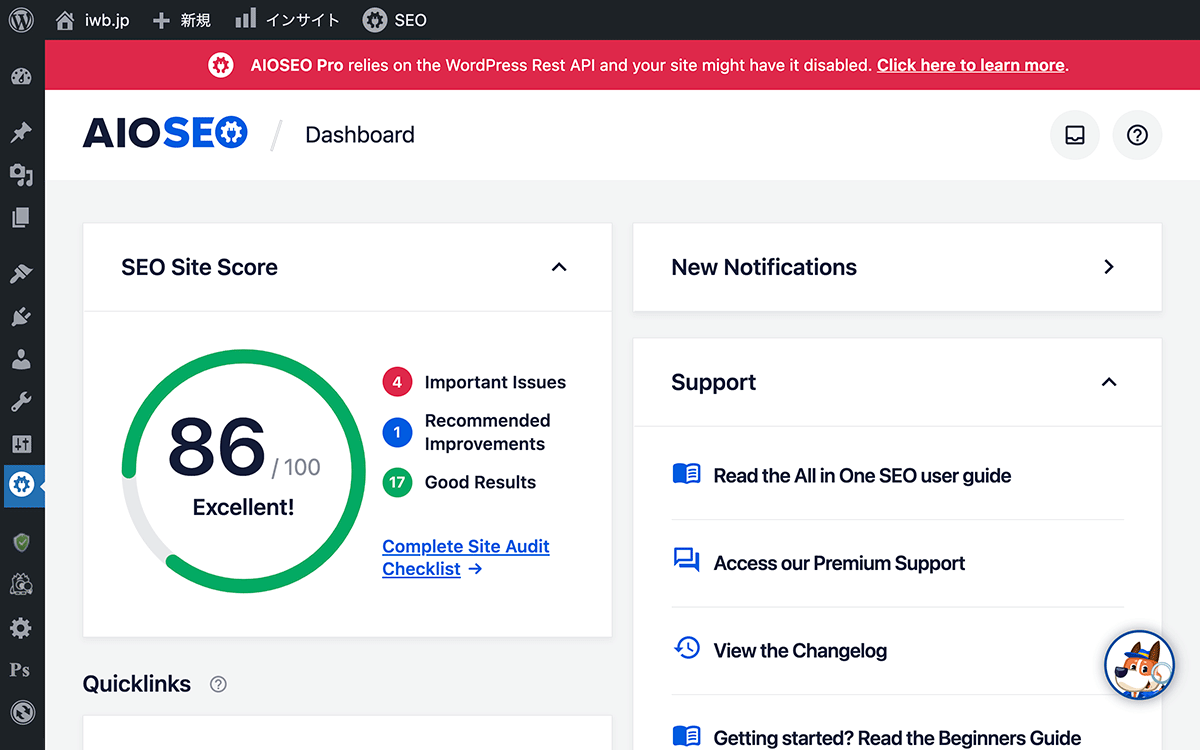Click the fox mascot chat bubble
This screenshot has width=1200, height=750.
click(x=1139, y=665)
